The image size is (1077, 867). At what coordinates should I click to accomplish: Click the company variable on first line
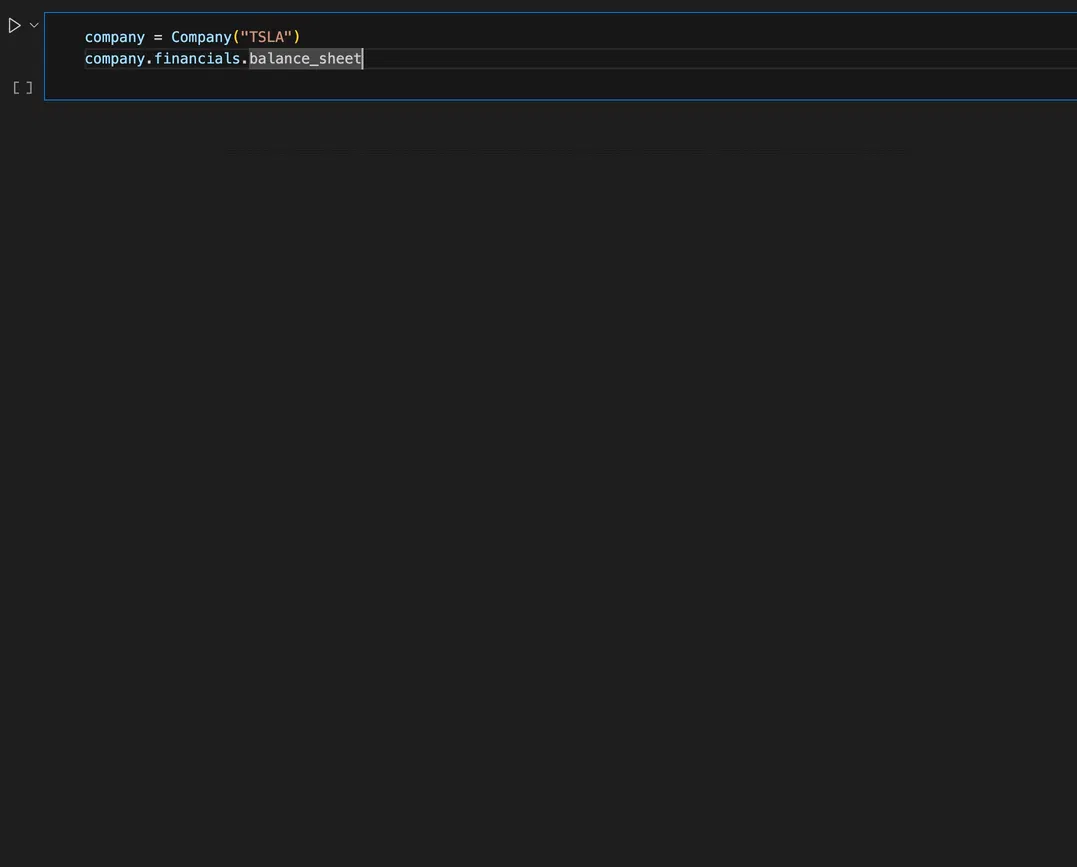pos(115,38)
